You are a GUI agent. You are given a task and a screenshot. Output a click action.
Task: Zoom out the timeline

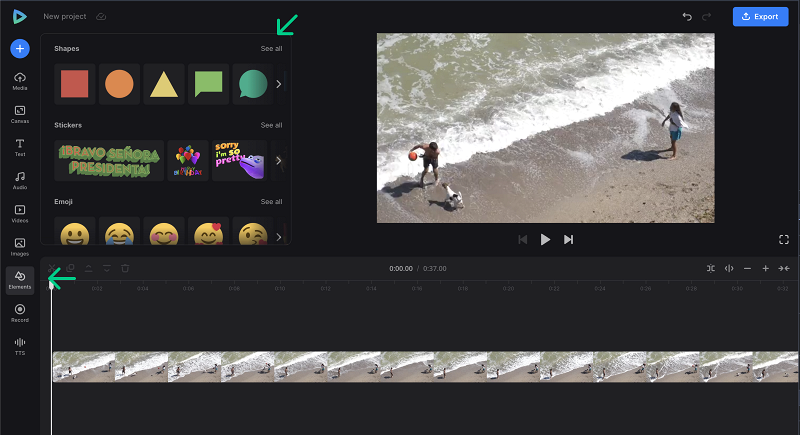click(747, 268)
